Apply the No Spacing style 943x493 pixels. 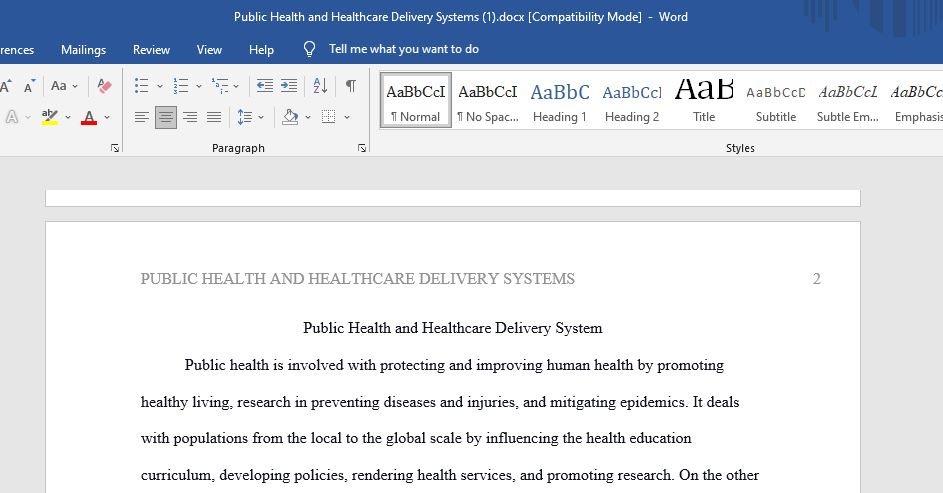click(x=488, y=100)
